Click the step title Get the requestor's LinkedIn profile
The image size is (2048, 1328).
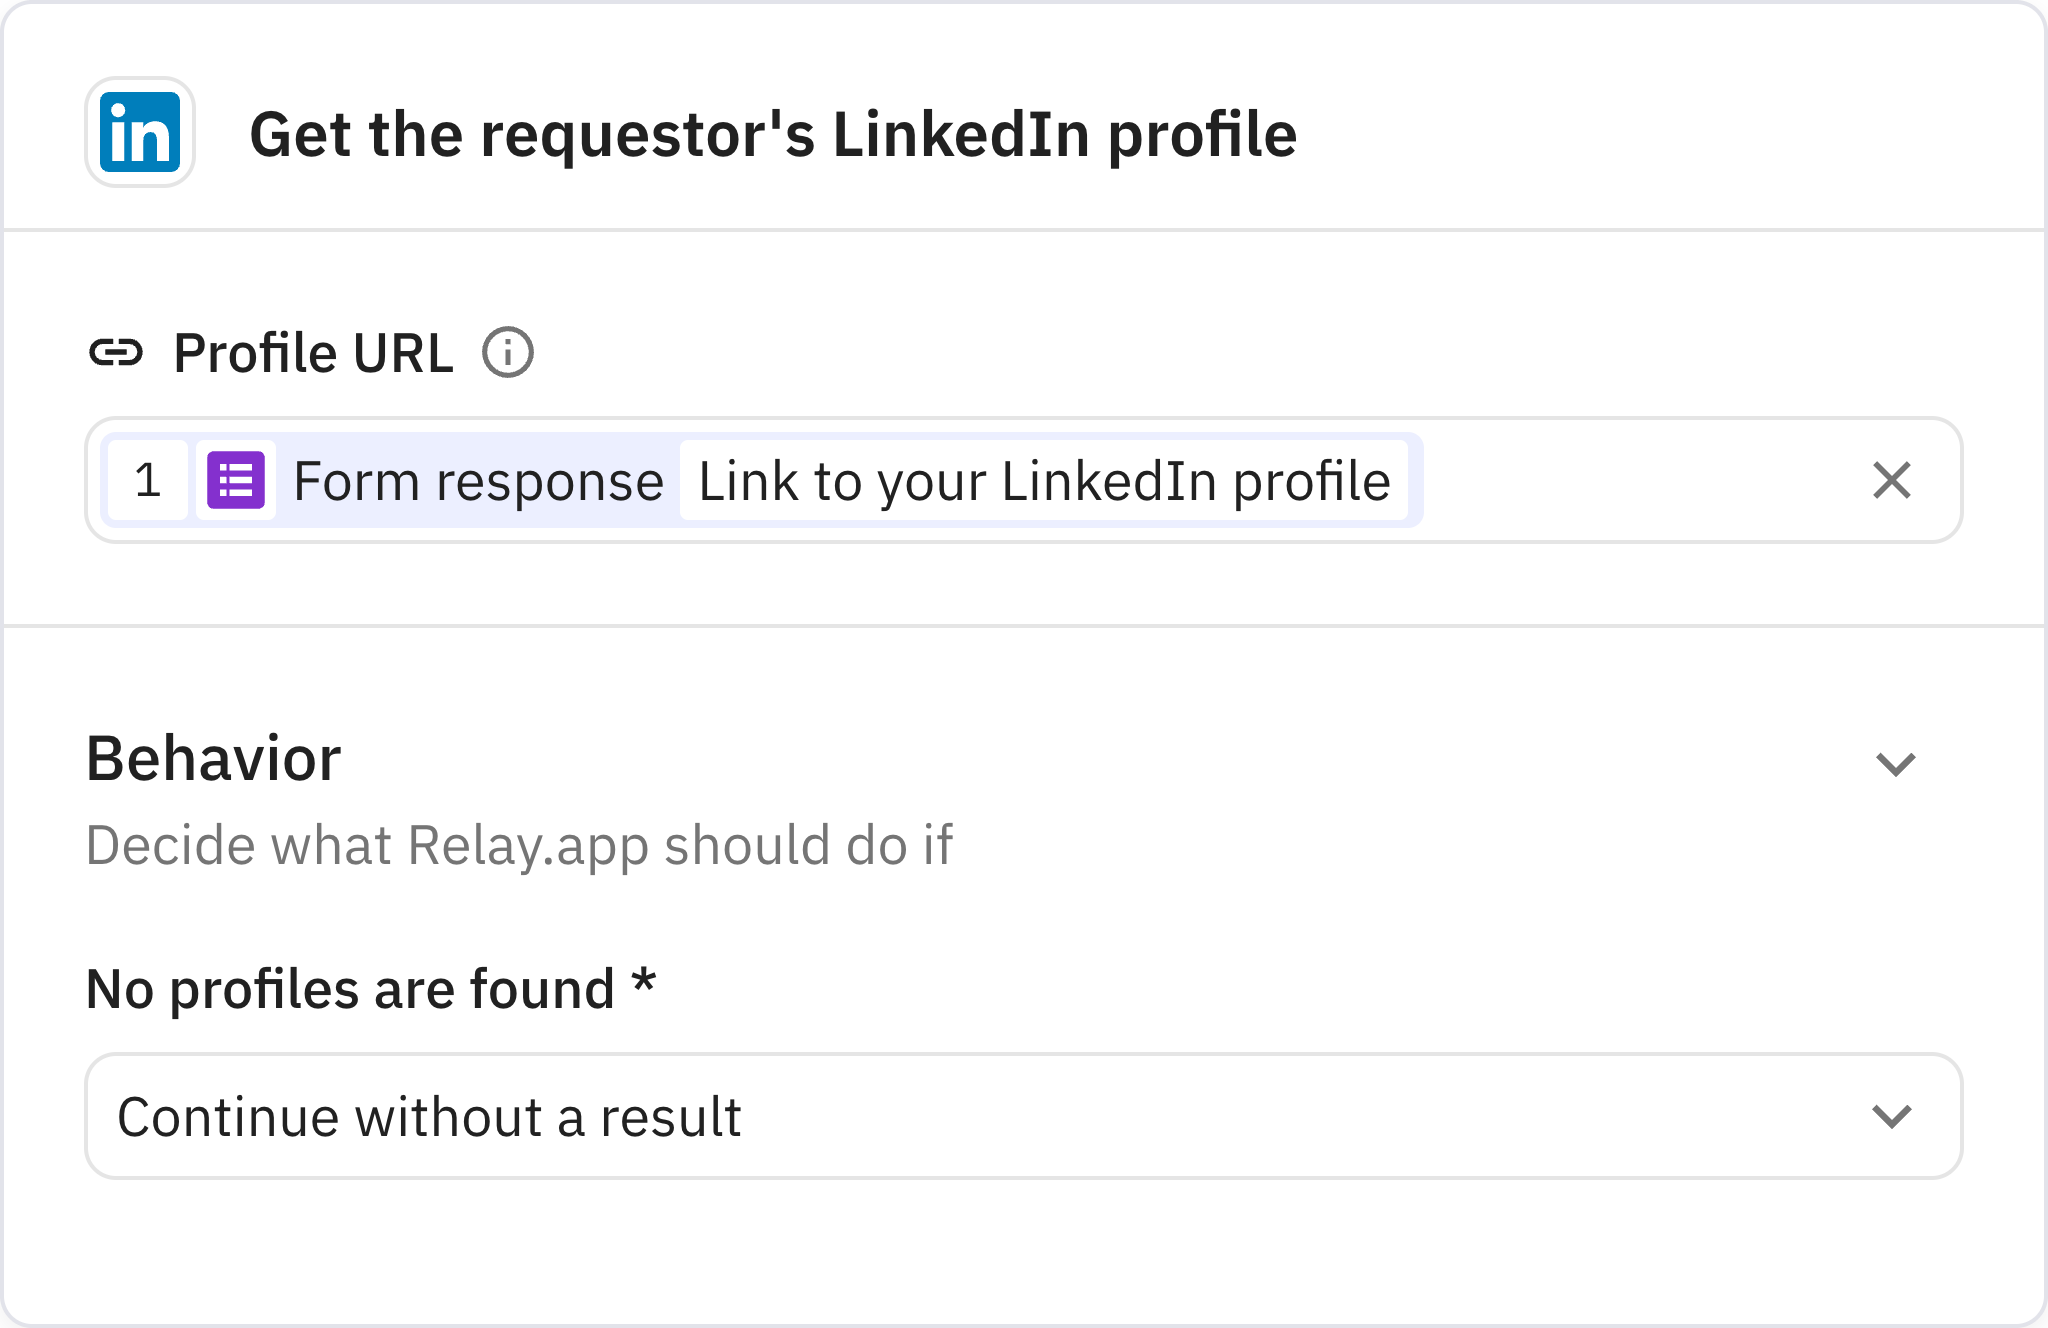click(773, 135)
